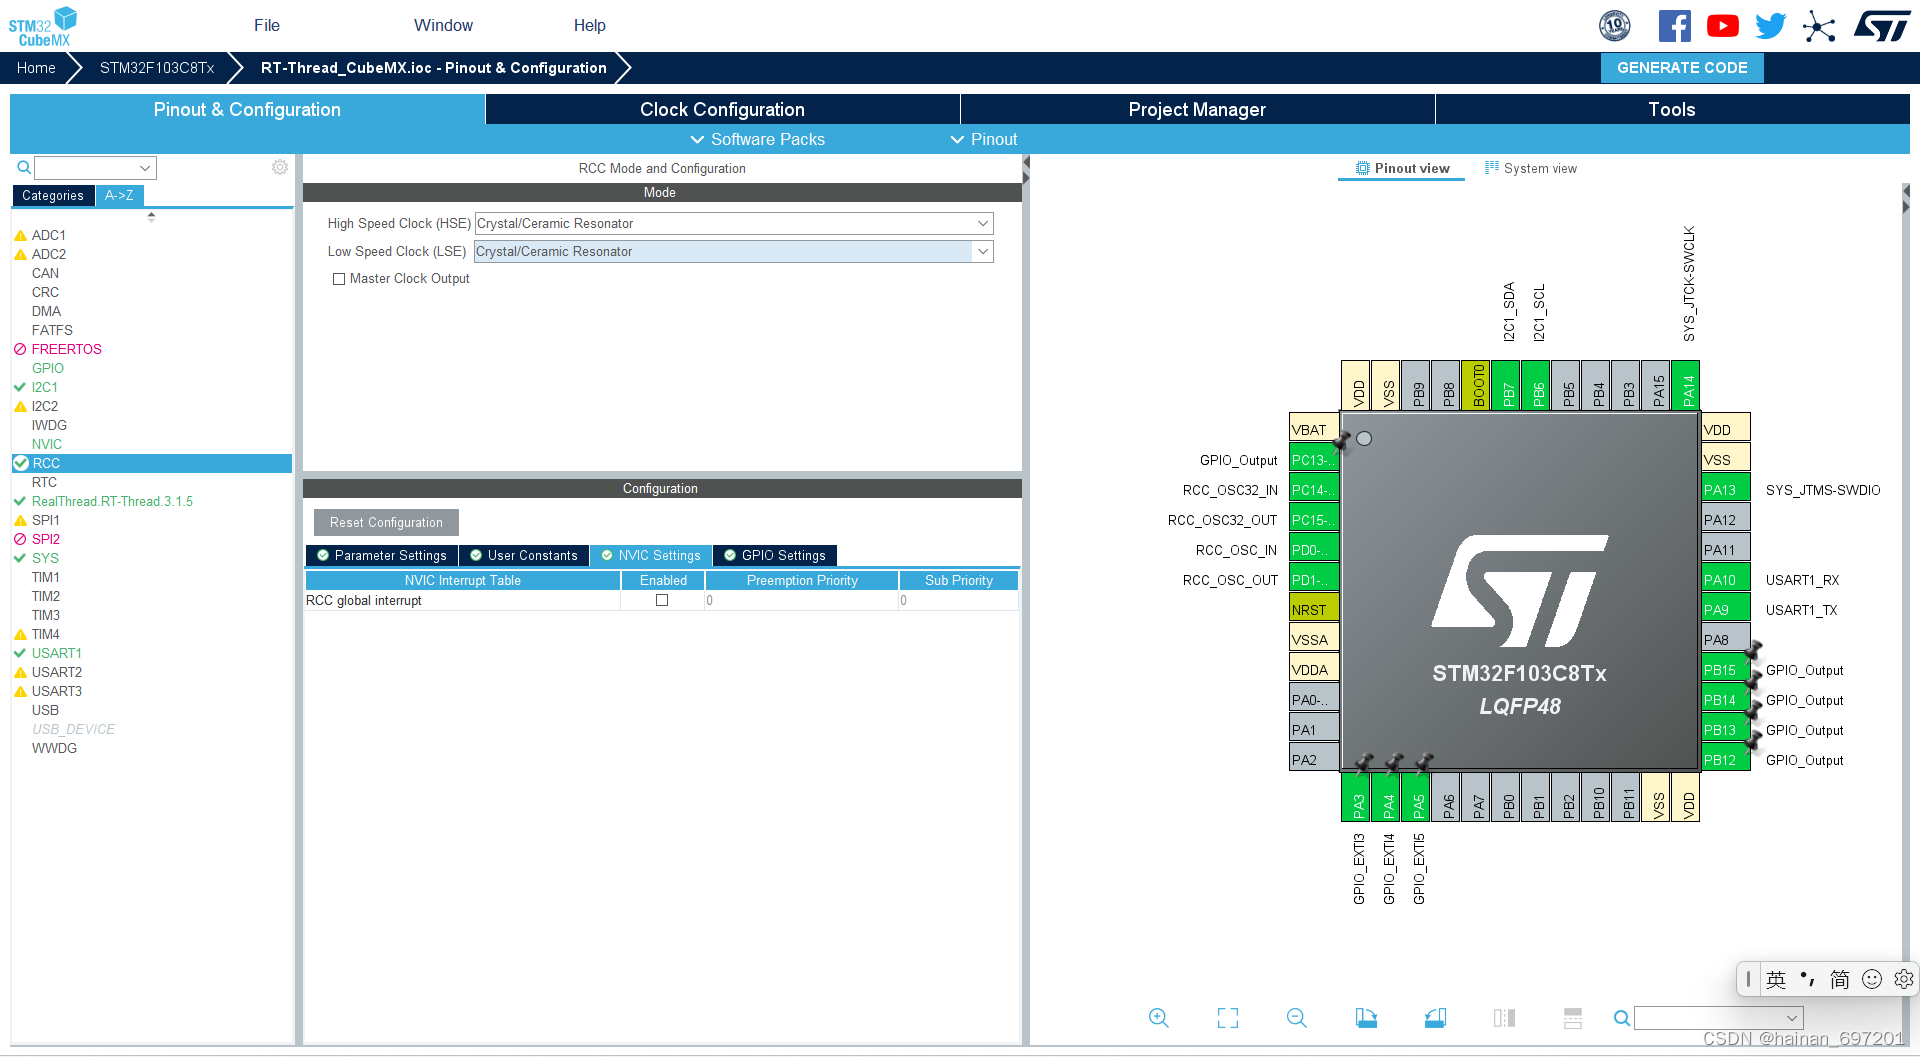Rotate chip view counterclockwise icon

tap(1435, 1018)
